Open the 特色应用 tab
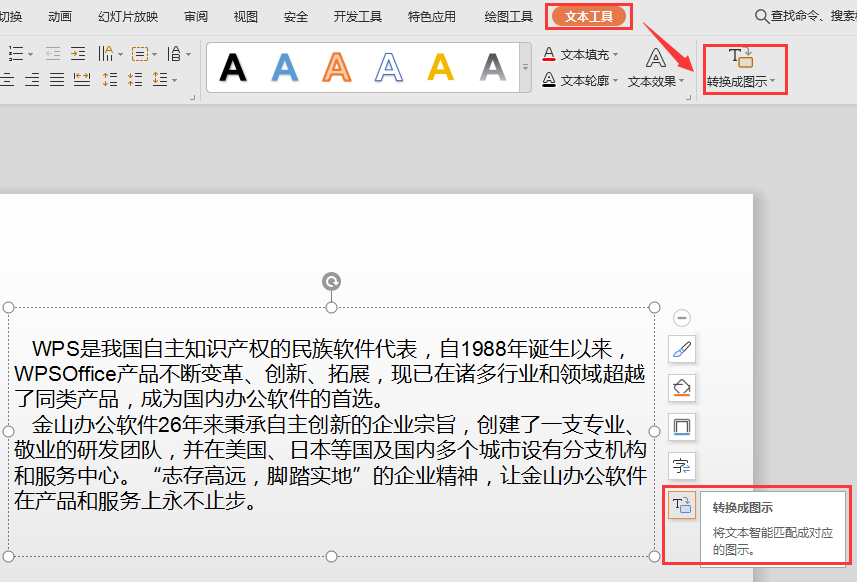The width and height of the screenshot is (857, 582). tap(432, 17)
